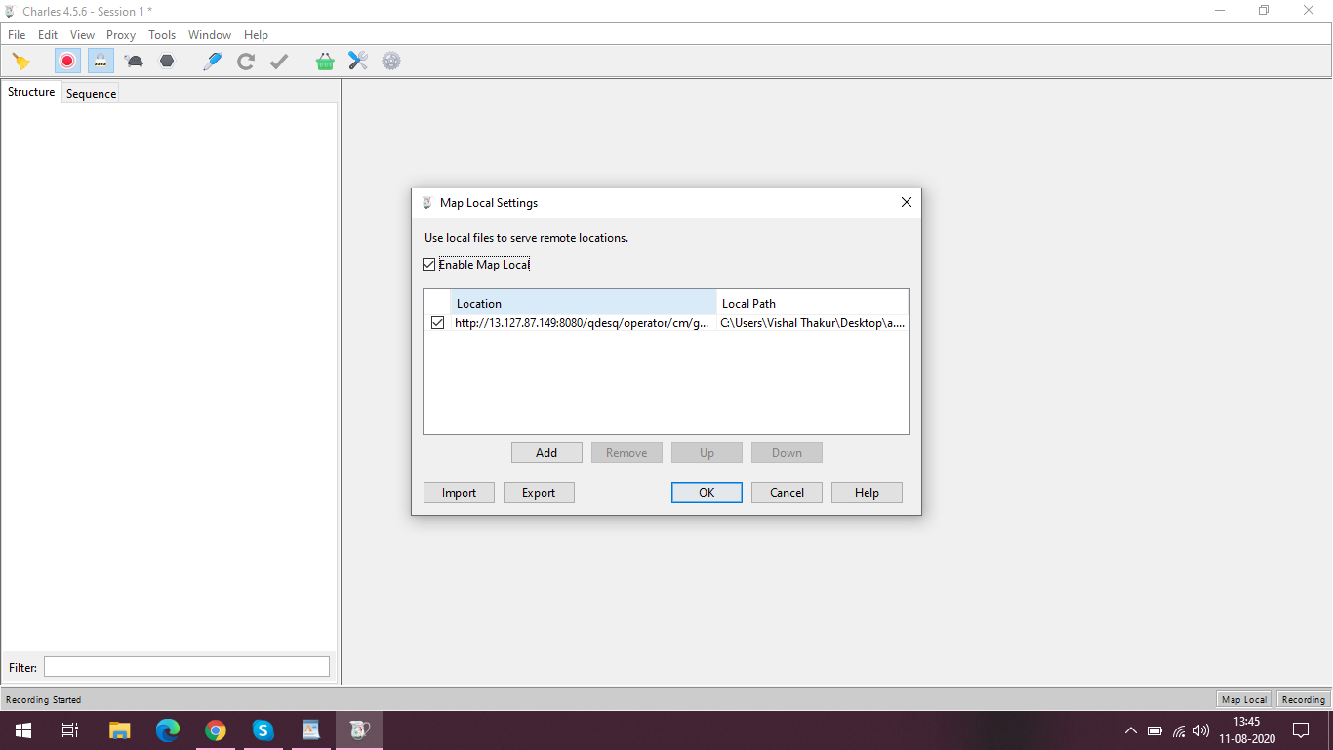The height and width of the screenshot is (750, 1333).
Task: Uncheck the Enable Map Local checkbox
Action: [429, 265]
